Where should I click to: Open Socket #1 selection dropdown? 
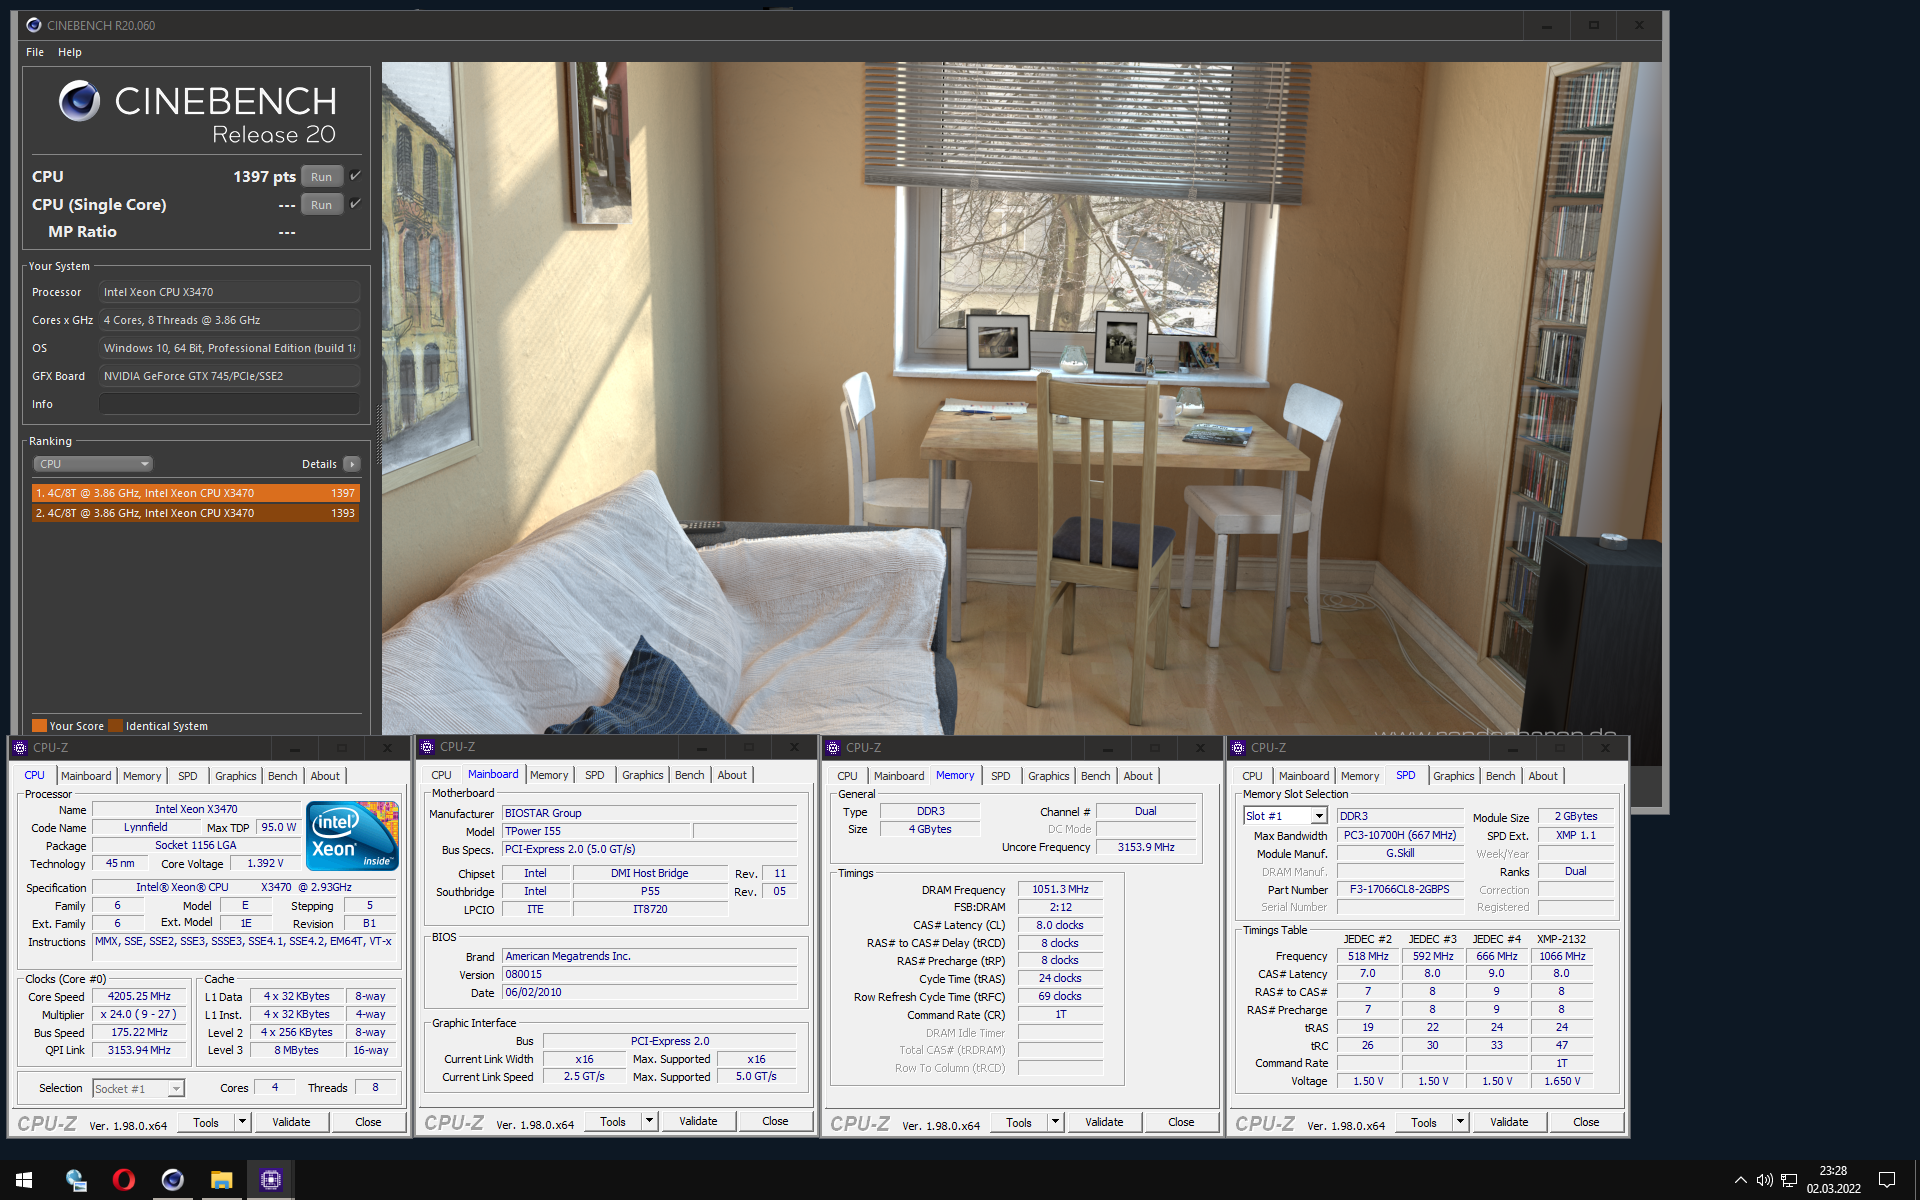138,1088
